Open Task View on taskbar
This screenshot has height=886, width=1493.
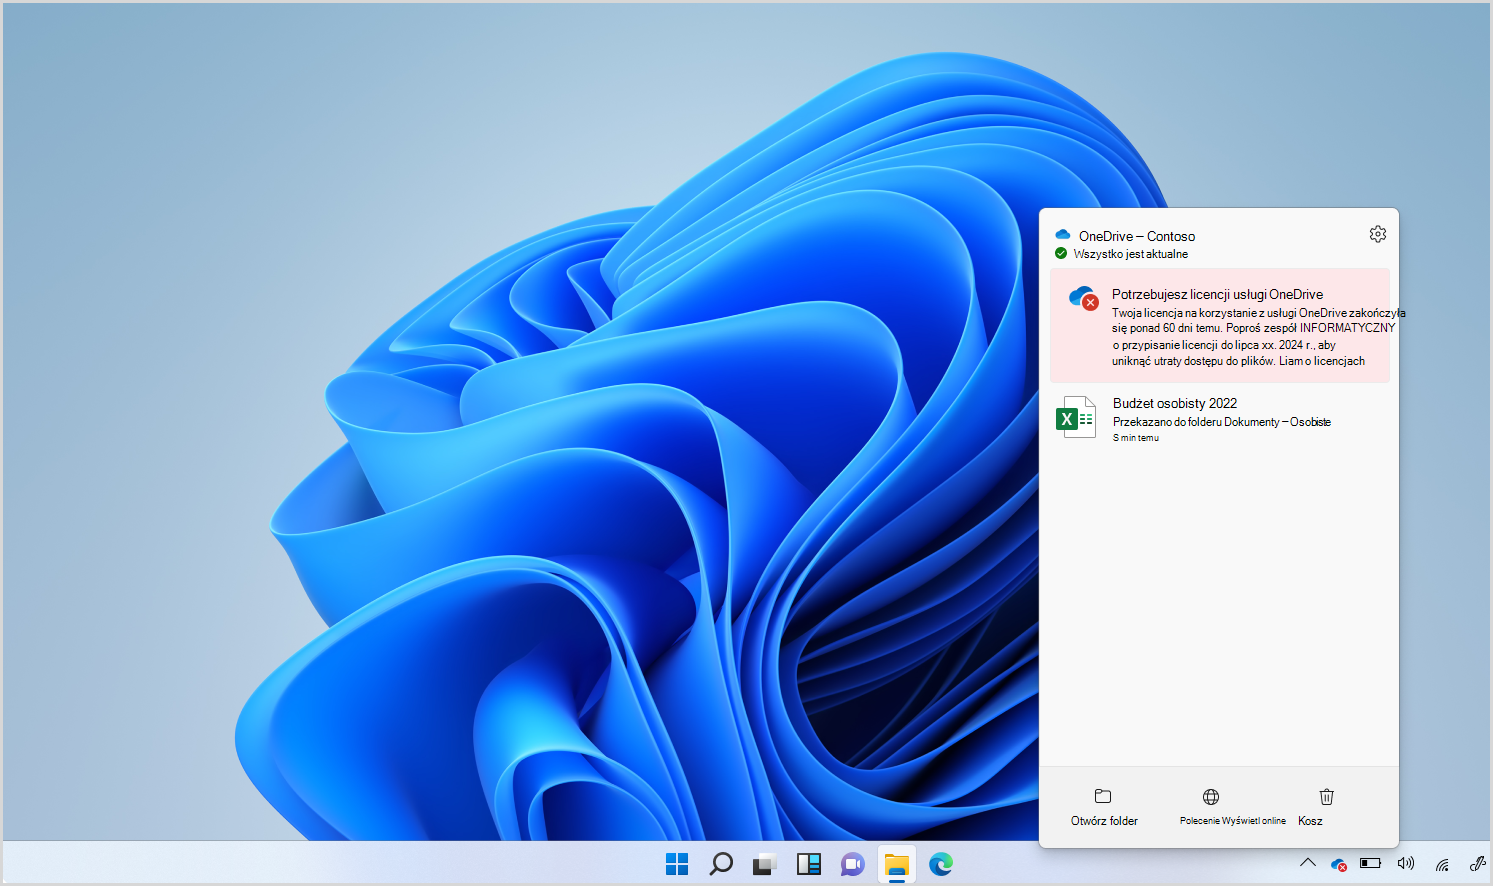tap(765, 864)
